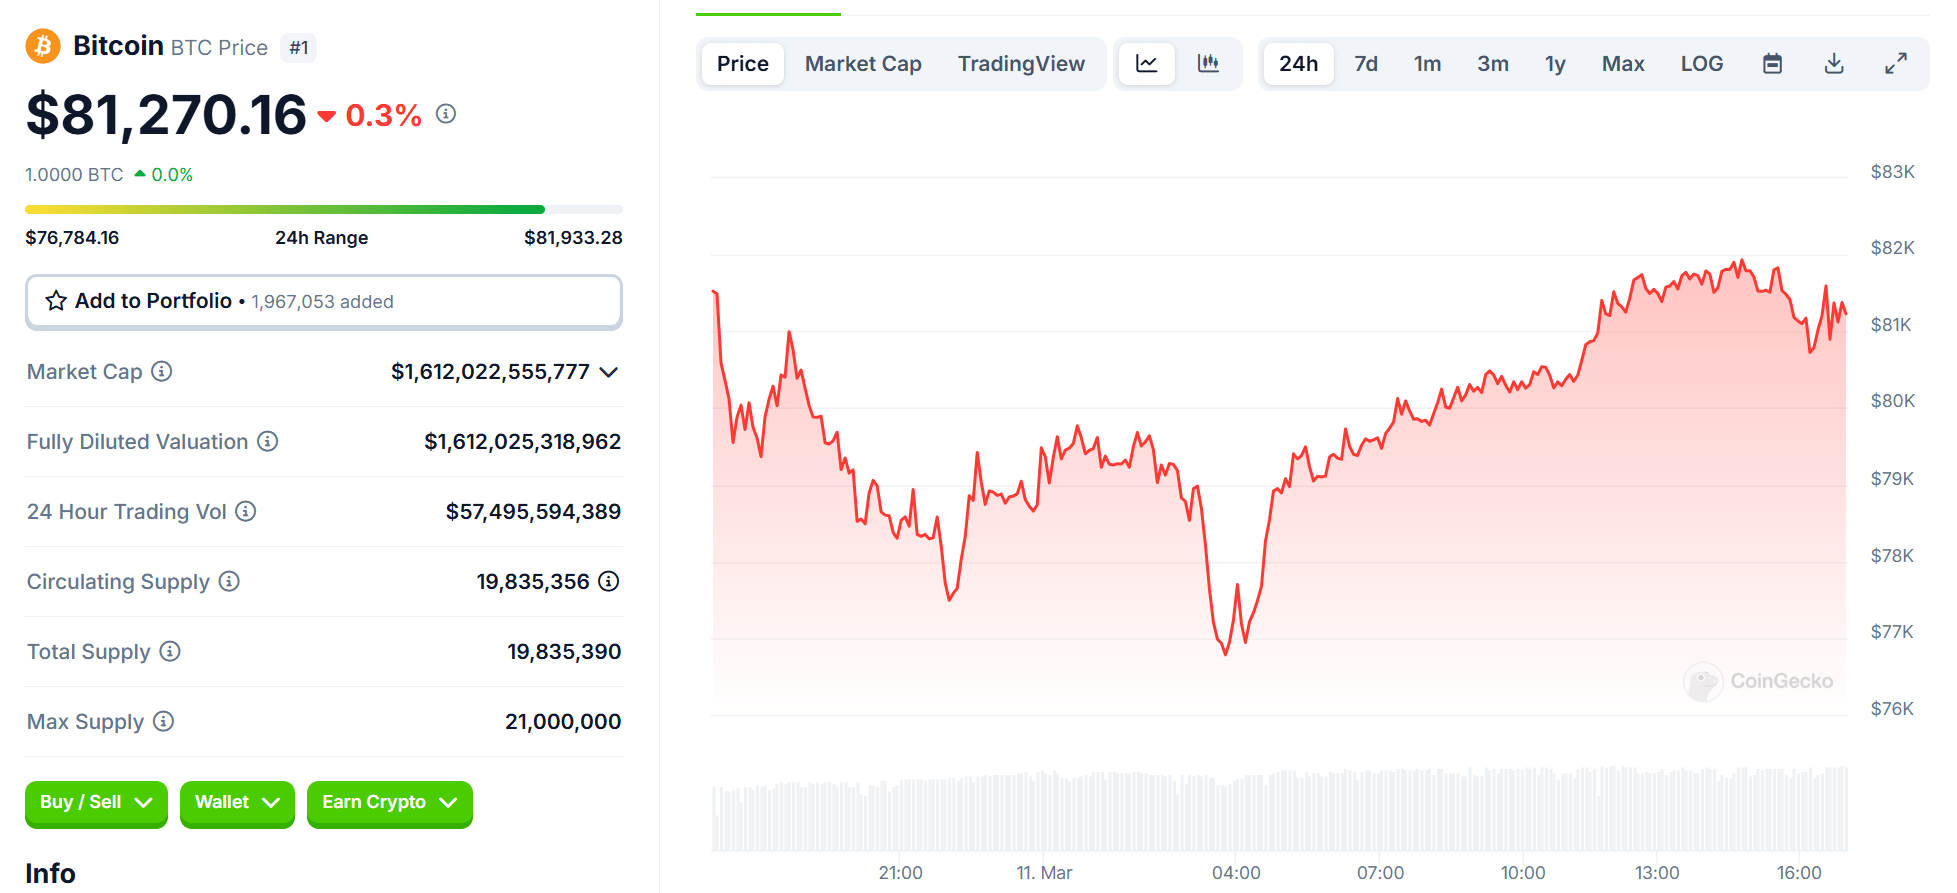Open the calendar date range picker
1957x893 pixels.
click(x=1772, y=64)
